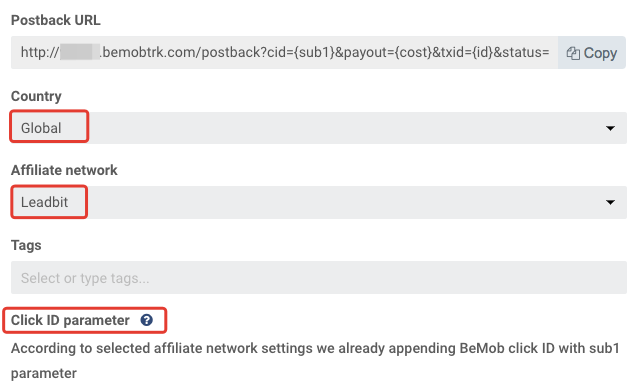The height and width of the screenshot is (385, 640).
Task: Select the Leadbit value in Affiliate network
Action: coord(44,202)
